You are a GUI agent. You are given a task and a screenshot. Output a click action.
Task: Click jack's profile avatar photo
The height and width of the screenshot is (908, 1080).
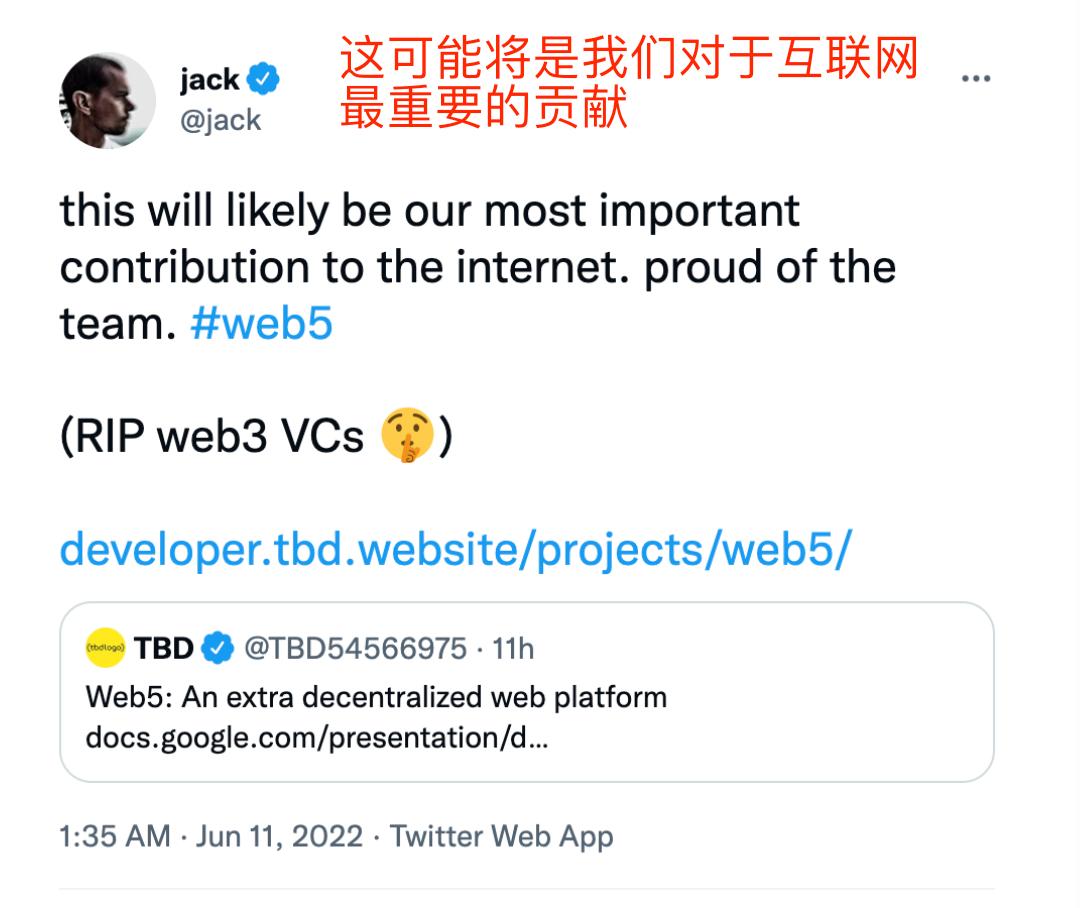point(108,101)
